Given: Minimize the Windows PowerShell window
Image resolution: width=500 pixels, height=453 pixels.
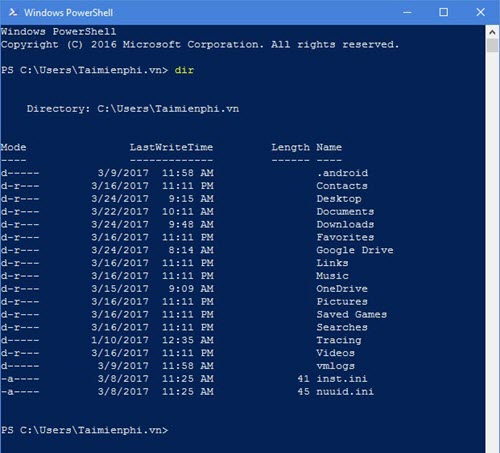Looking at the screenshot, I should click(x=407, y=13).
